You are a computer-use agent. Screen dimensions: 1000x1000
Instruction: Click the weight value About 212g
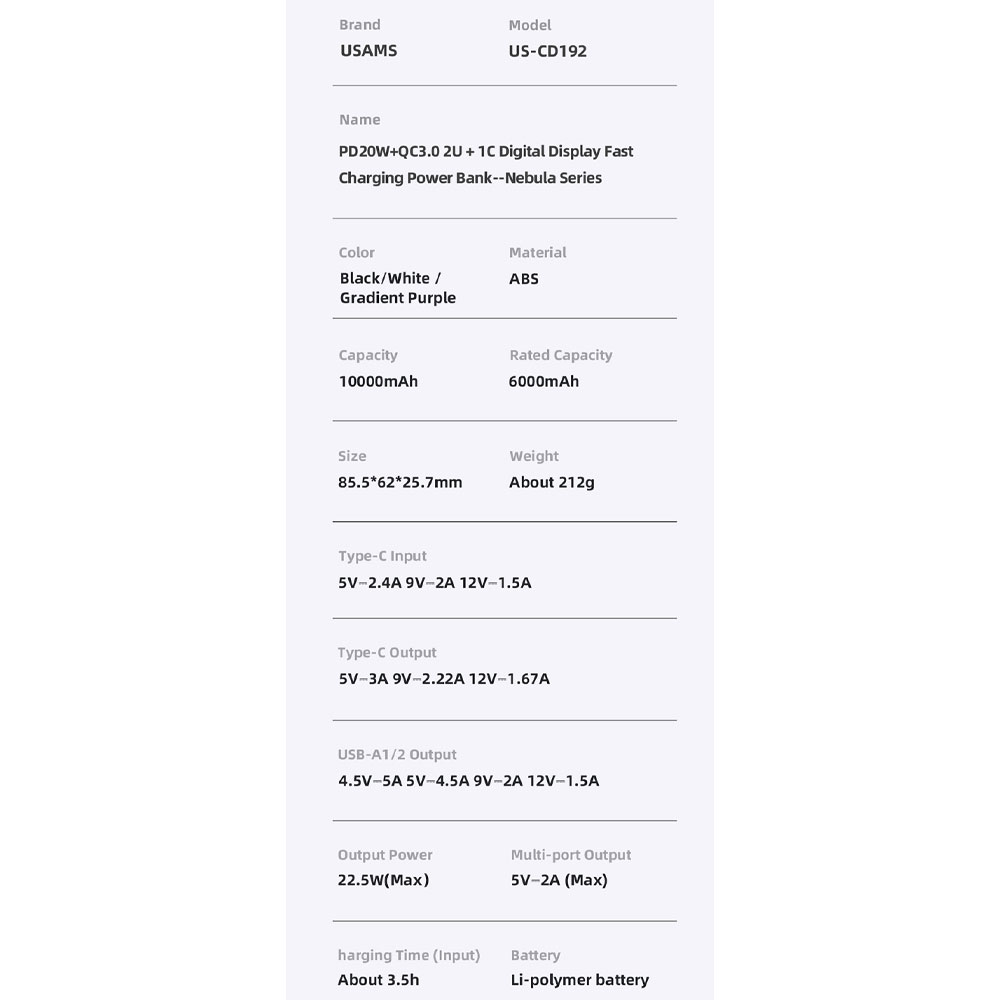click(x=552, y=482)
